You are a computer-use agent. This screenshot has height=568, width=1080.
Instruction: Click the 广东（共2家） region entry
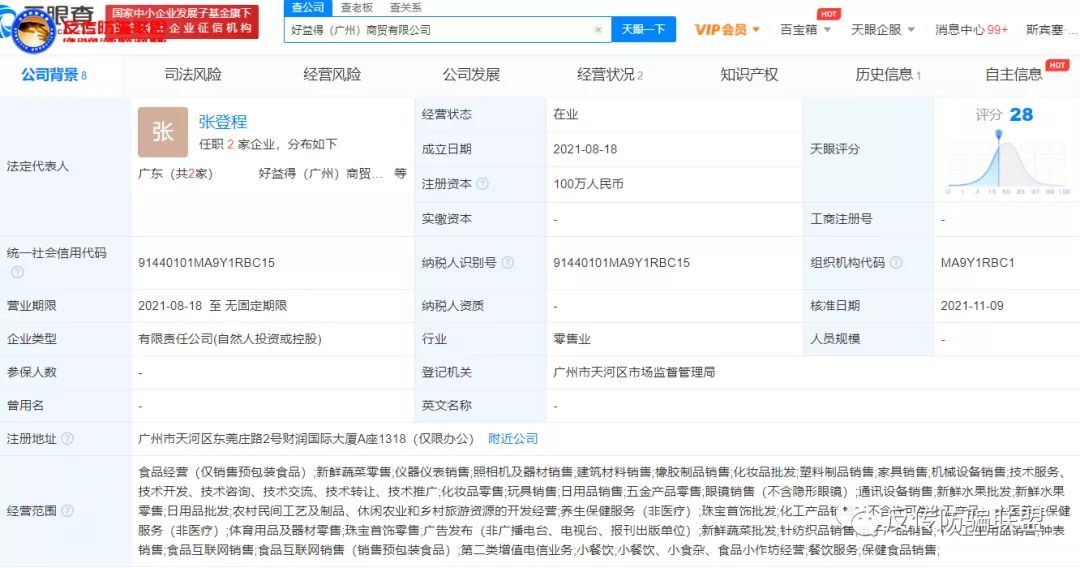[176, 173]
